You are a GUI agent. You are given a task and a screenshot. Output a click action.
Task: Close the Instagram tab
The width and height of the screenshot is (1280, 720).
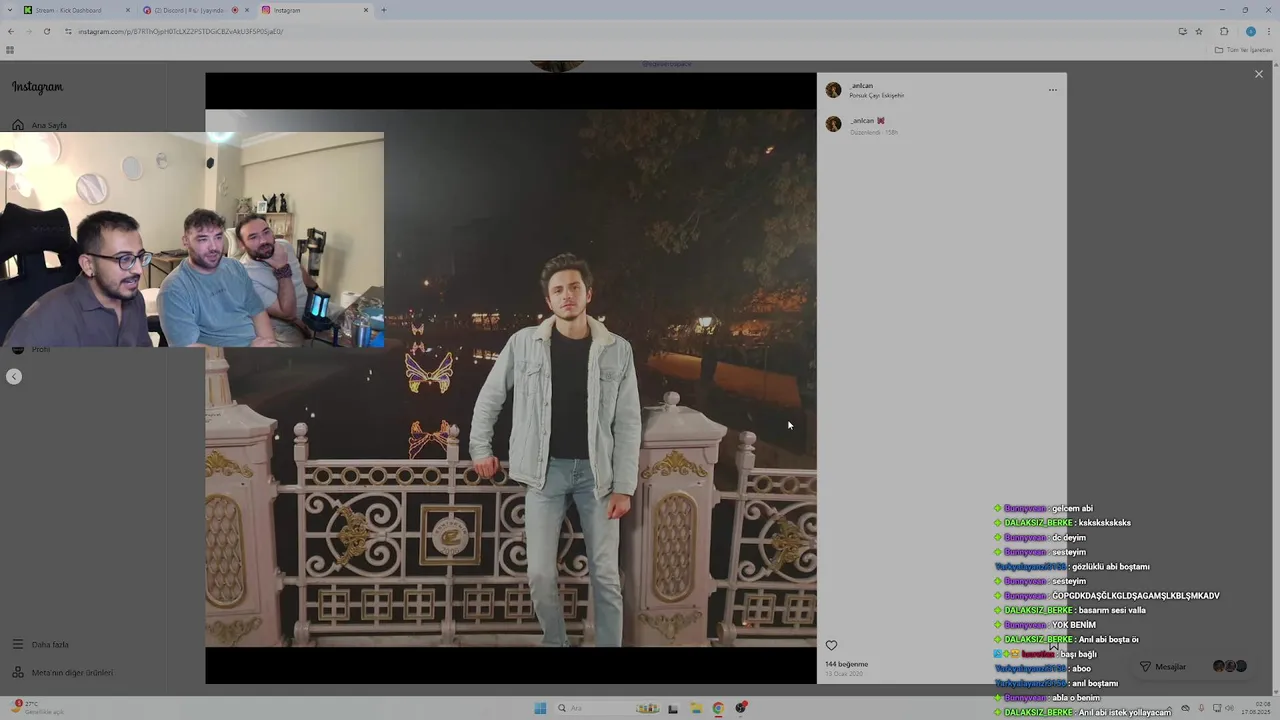[x=366, y=10]
